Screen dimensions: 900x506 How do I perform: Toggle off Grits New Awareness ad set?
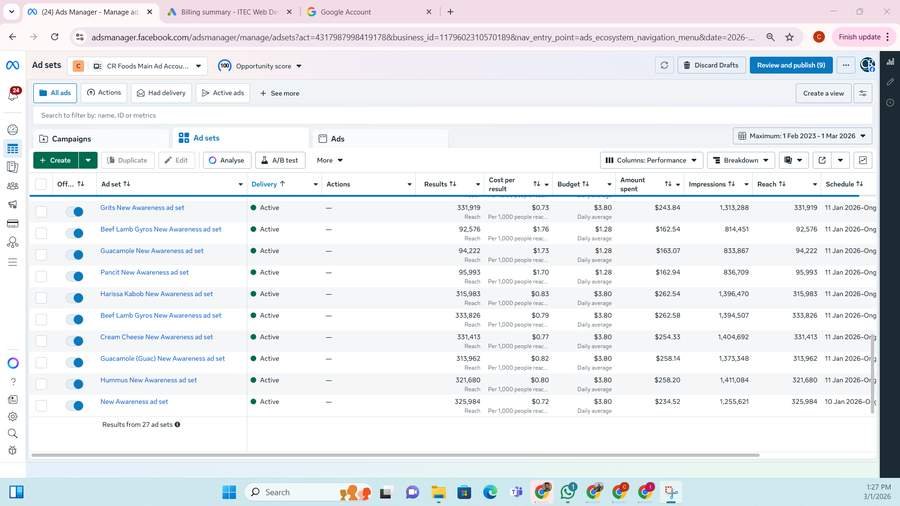[x=75, y=212]
